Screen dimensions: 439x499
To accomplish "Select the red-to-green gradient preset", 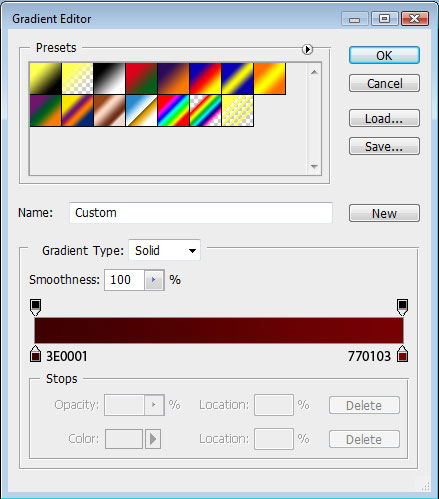I will (x=142, y=79).
